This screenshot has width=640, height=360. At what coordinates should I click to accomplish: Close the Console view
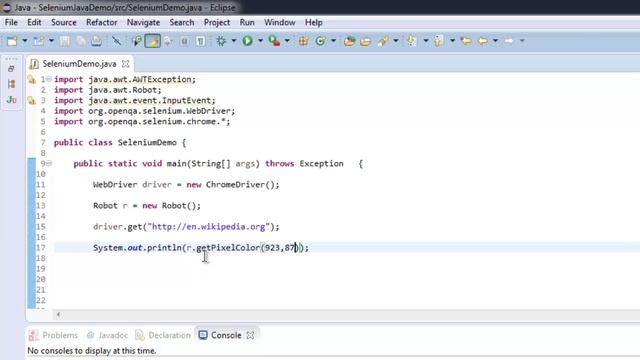tap(251, 336)
